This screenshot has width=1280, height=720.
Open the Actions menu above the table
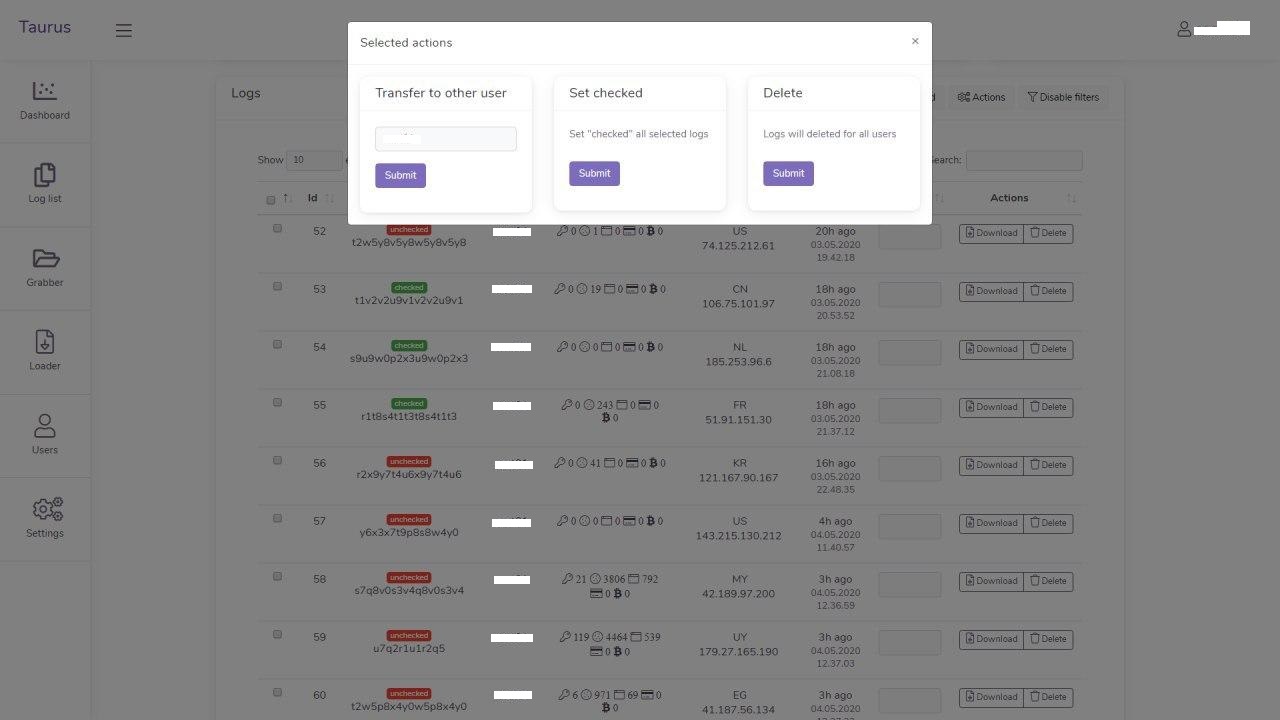coord(981,97)
